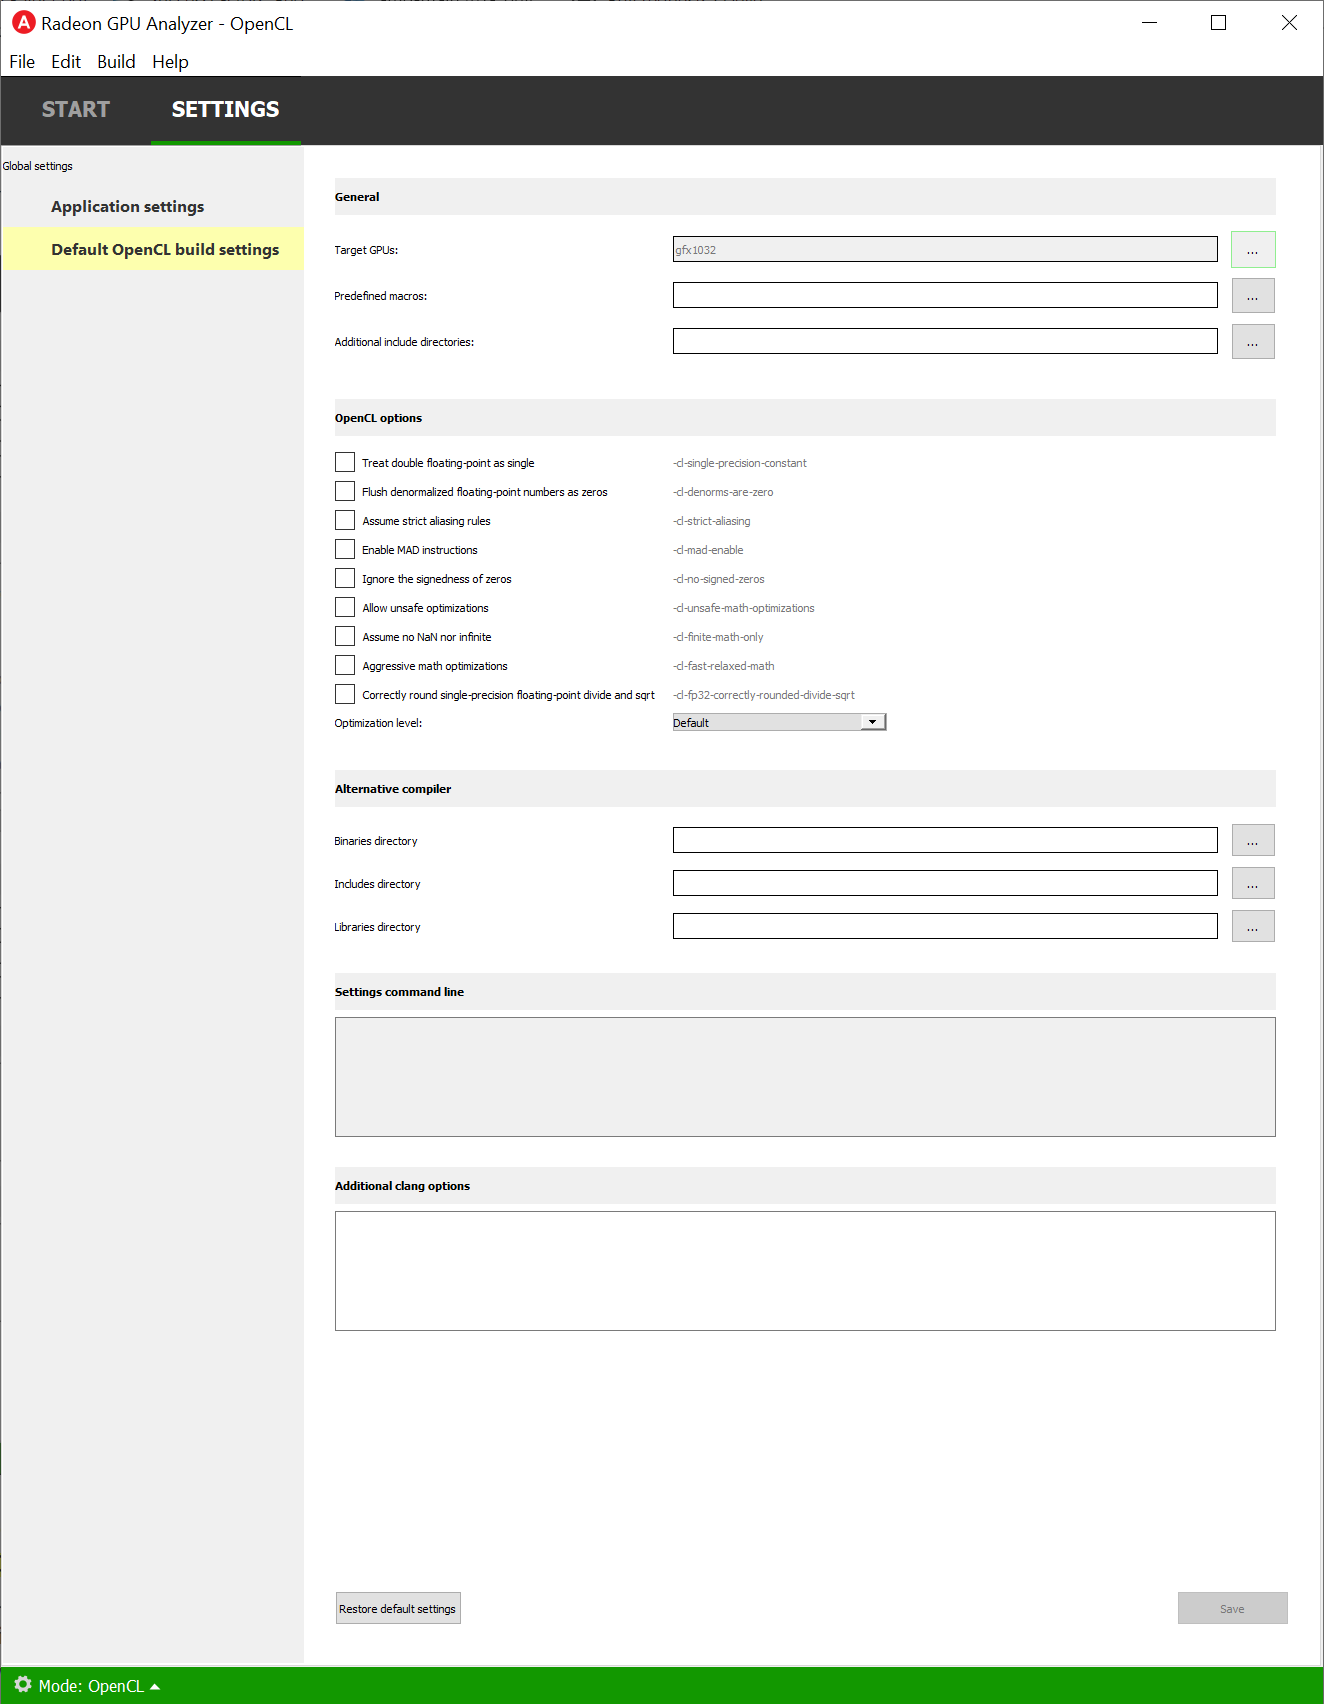The height and width of the screenshot is (1704, 1324).
Task: Browse for the Binaries directory
Action: click(1252, 841)
